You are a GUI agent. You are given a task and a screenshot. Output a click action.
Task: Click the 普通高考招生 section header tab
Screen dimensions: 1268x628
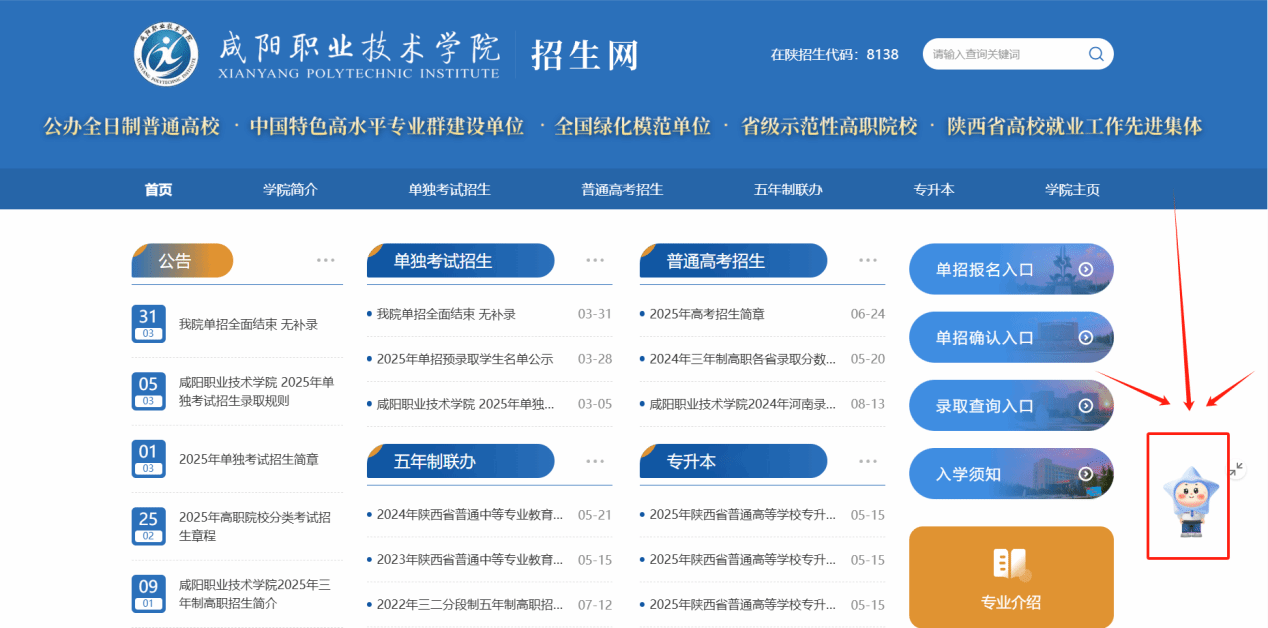pos(733,261)
